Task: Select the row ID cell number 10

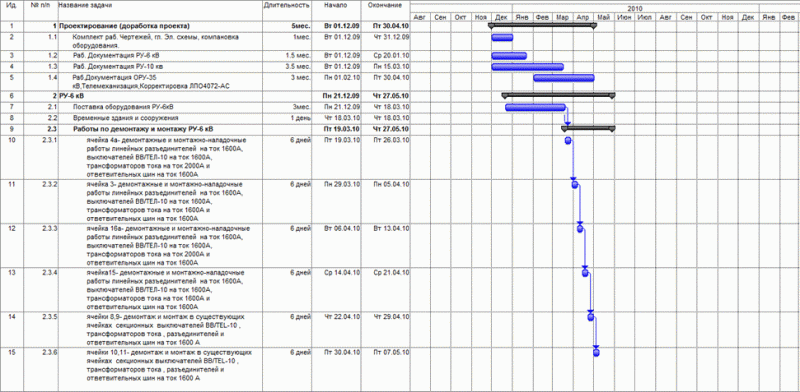Action: click(x=12, y=140)
